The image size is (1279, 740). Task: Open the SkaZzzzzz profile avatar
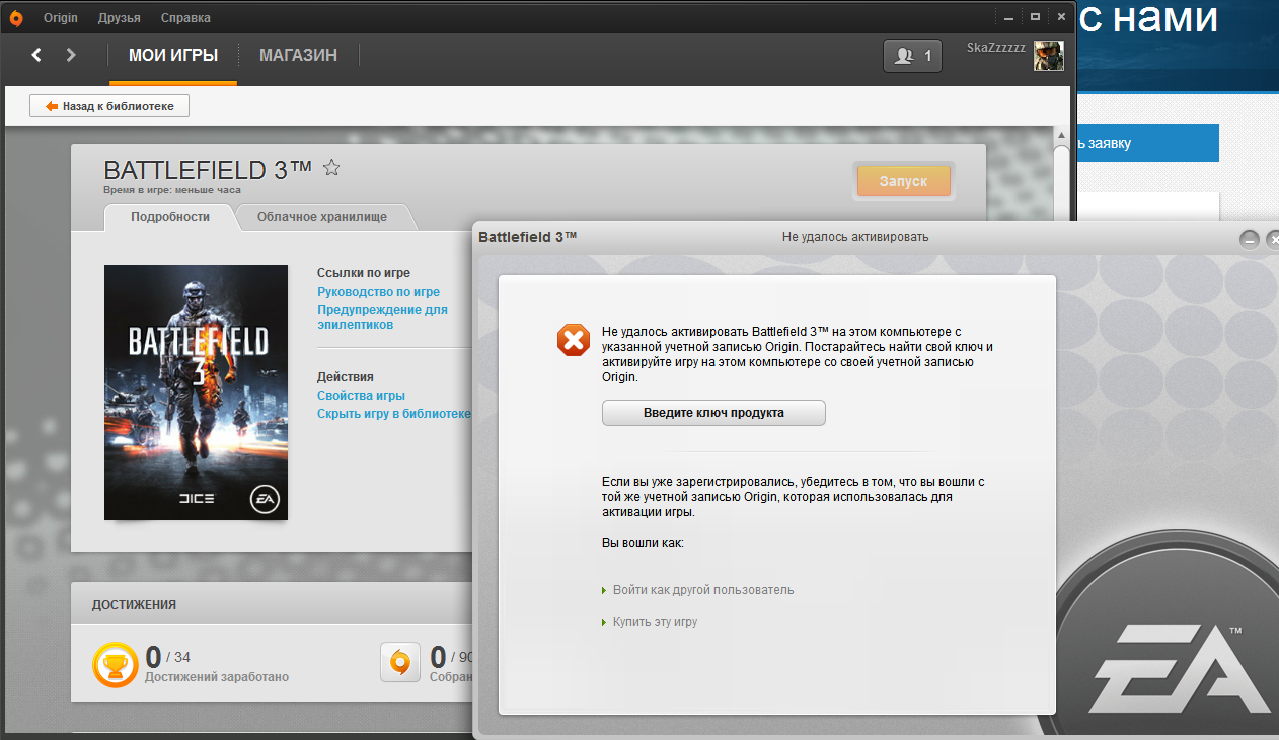tap(1048, 56)
